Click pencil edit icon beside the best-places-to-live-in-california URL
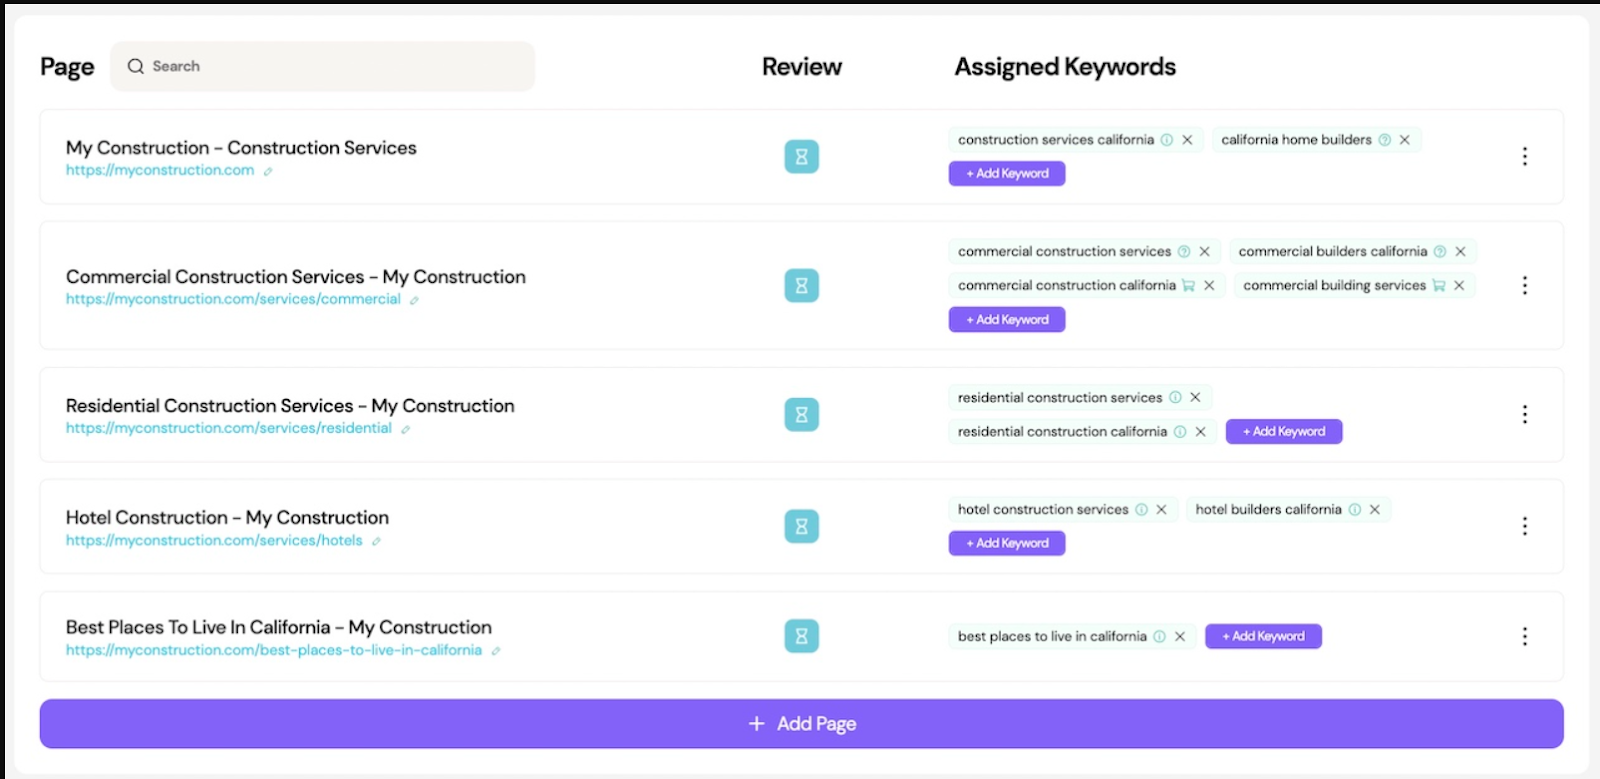This screenshot has height=779, width=1600. [495, 651]
